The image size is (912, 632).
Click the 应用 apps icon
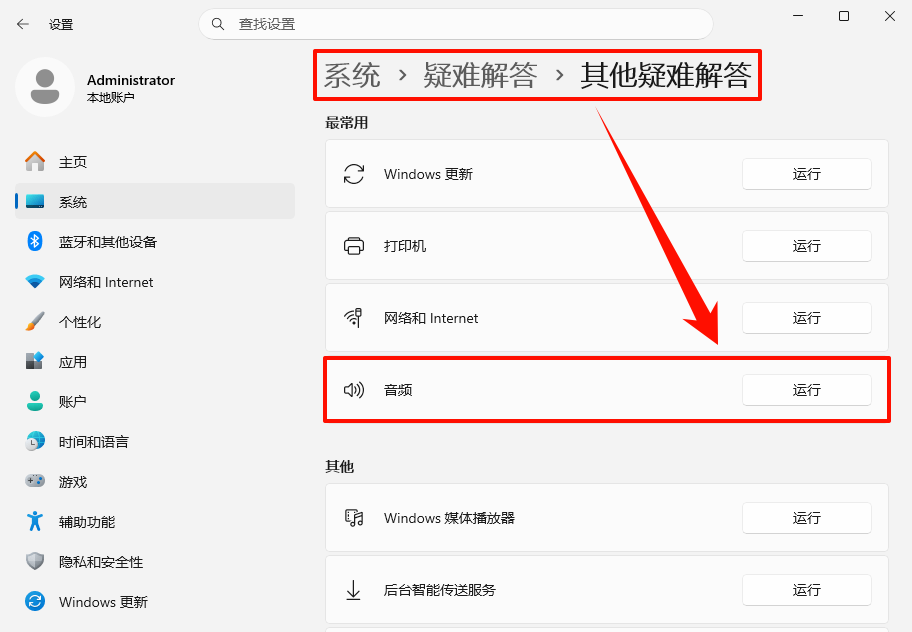point(35,362)
